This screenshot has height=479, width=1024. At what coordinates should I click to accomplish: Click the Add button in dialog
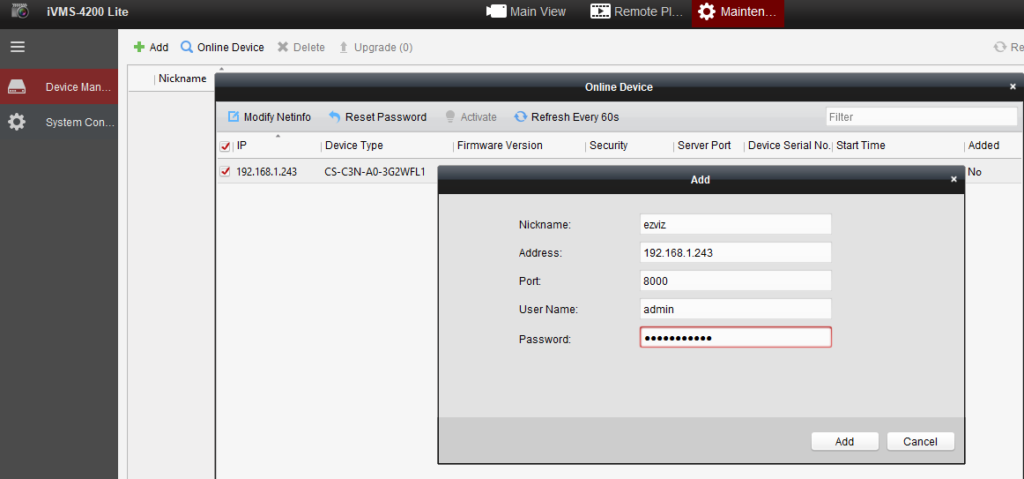844,441
